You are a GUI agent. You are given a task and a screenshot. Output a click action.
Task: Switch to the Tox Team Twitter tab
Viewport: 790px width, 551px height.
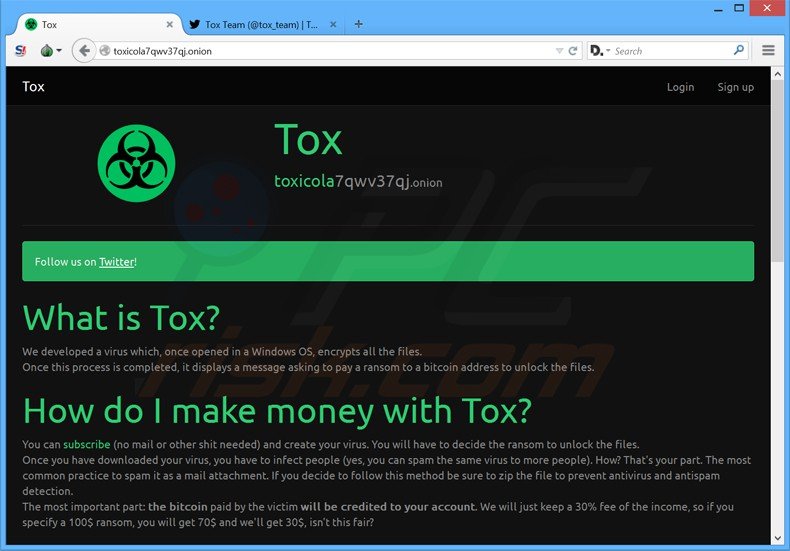pos(262,24)
